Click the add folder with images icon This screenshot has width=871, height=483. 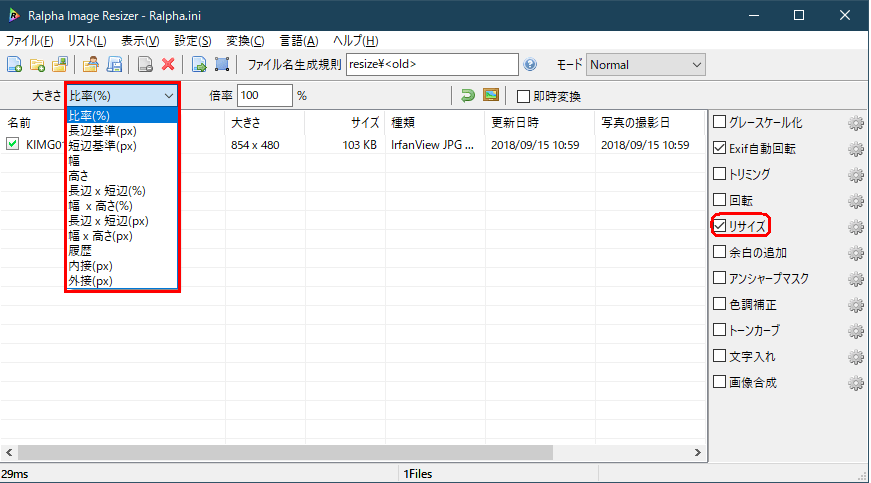(59, 64)
